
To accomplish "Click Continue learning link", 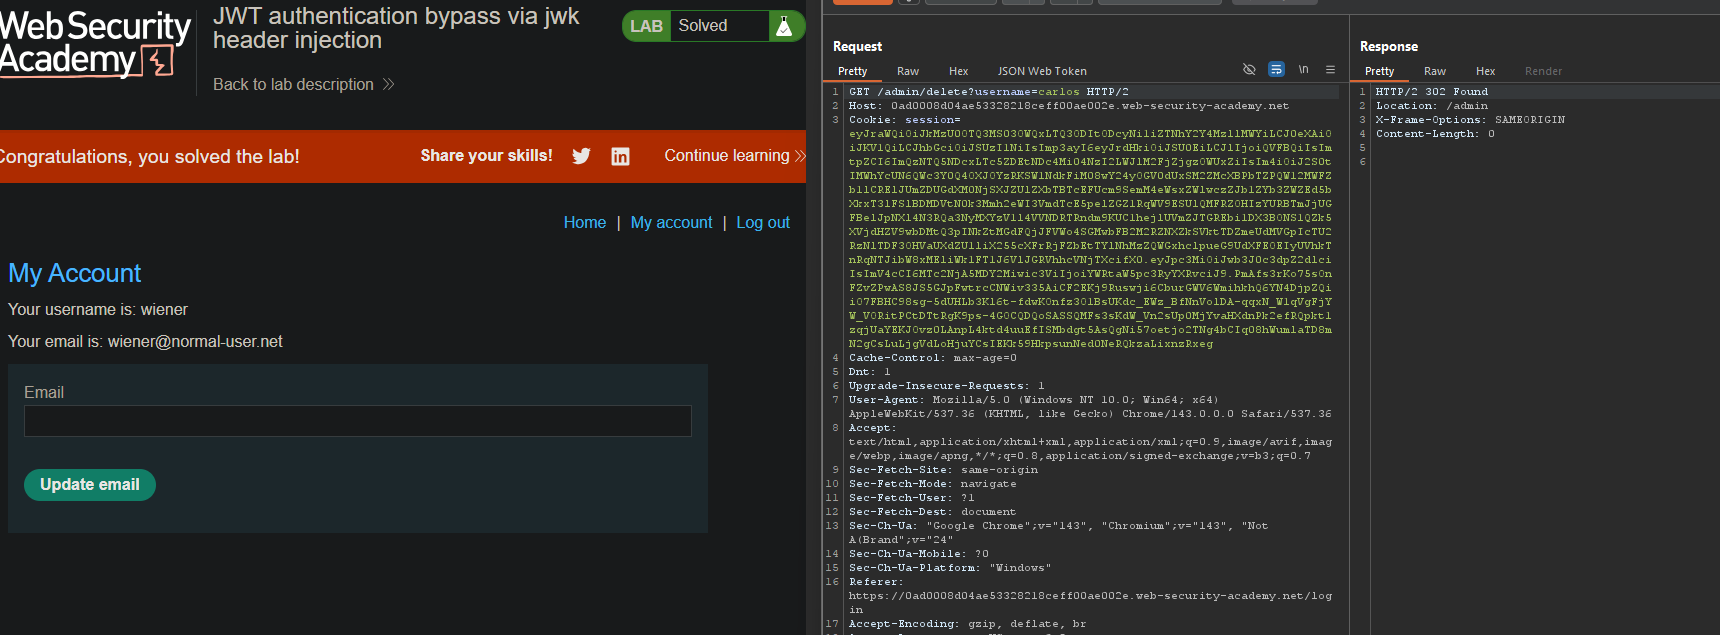I will tap(735, 156).
